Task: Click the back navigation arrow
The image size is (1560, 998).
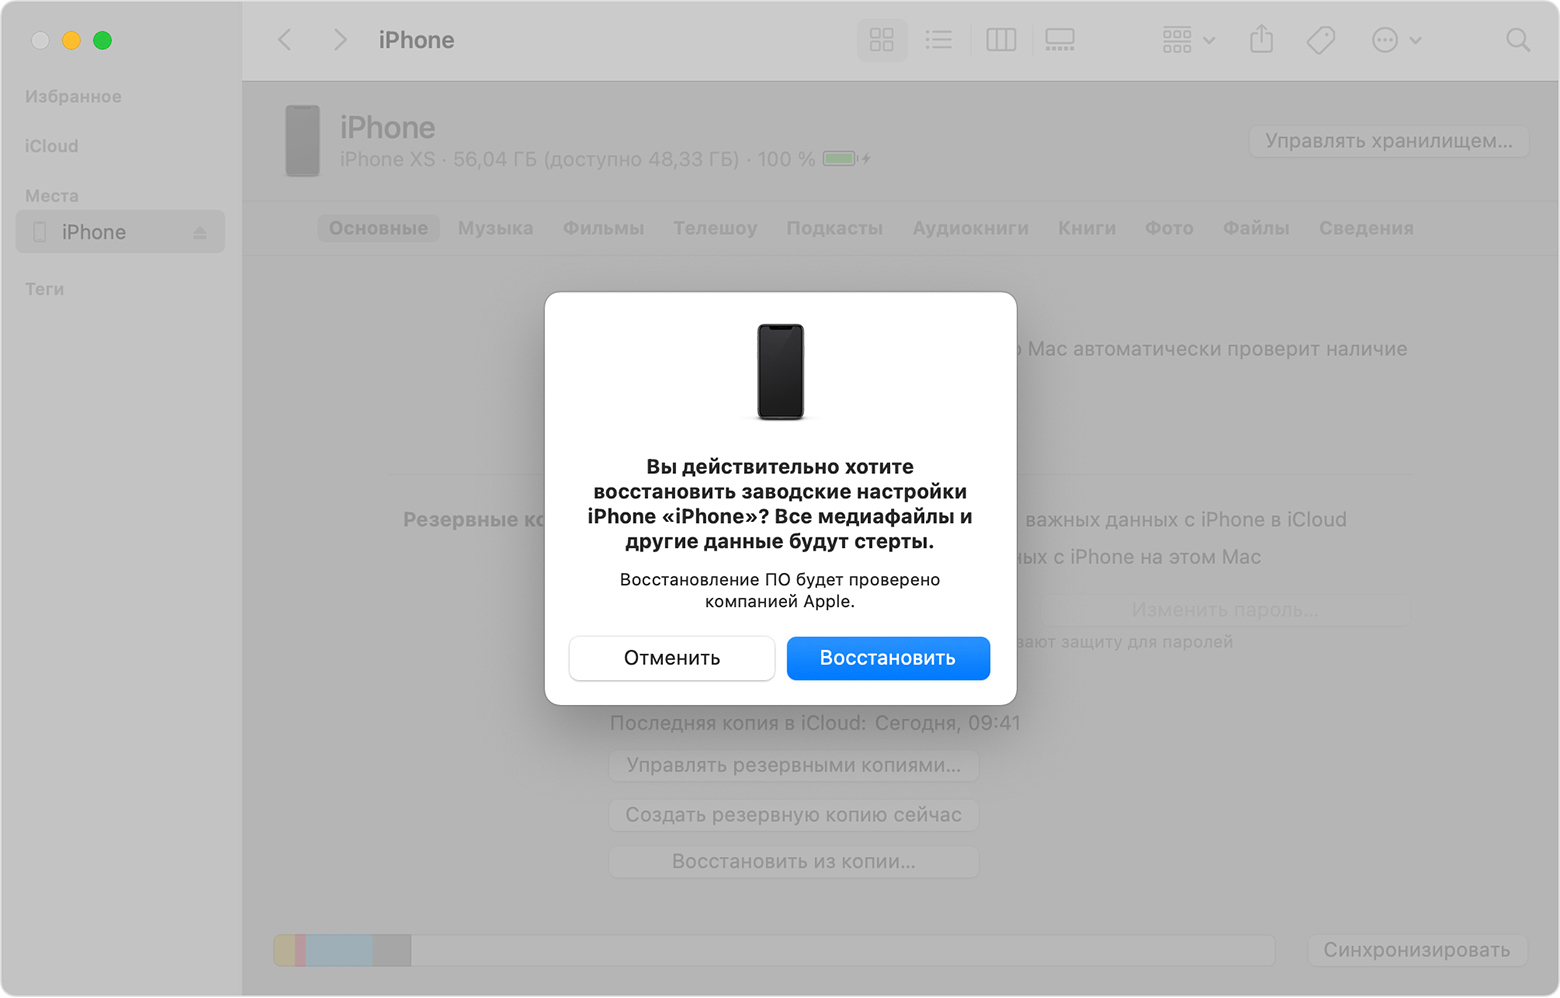Action: click(285, 40)
